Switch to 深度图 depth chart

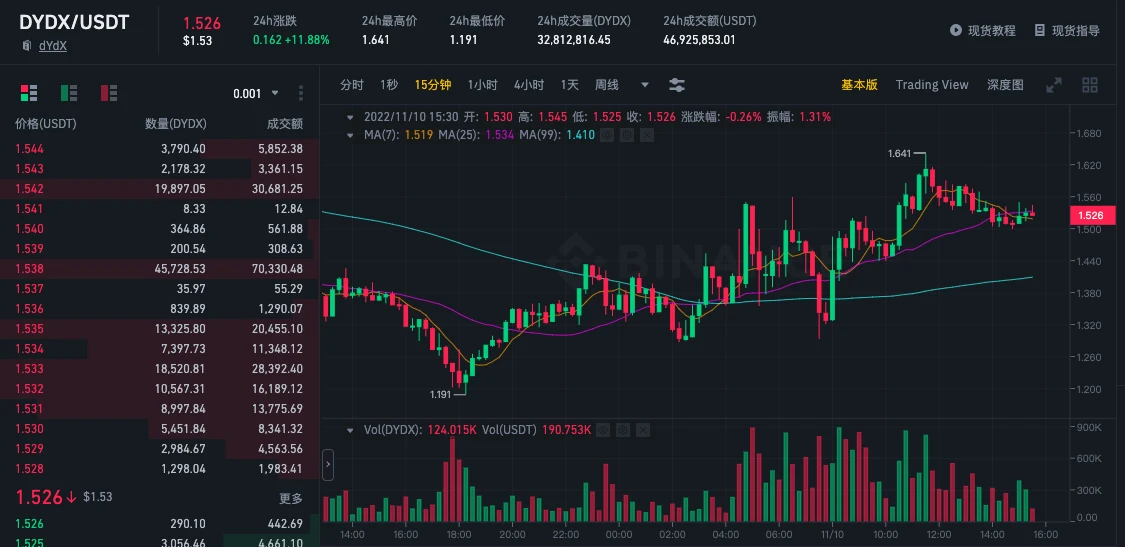[1005, 85]
